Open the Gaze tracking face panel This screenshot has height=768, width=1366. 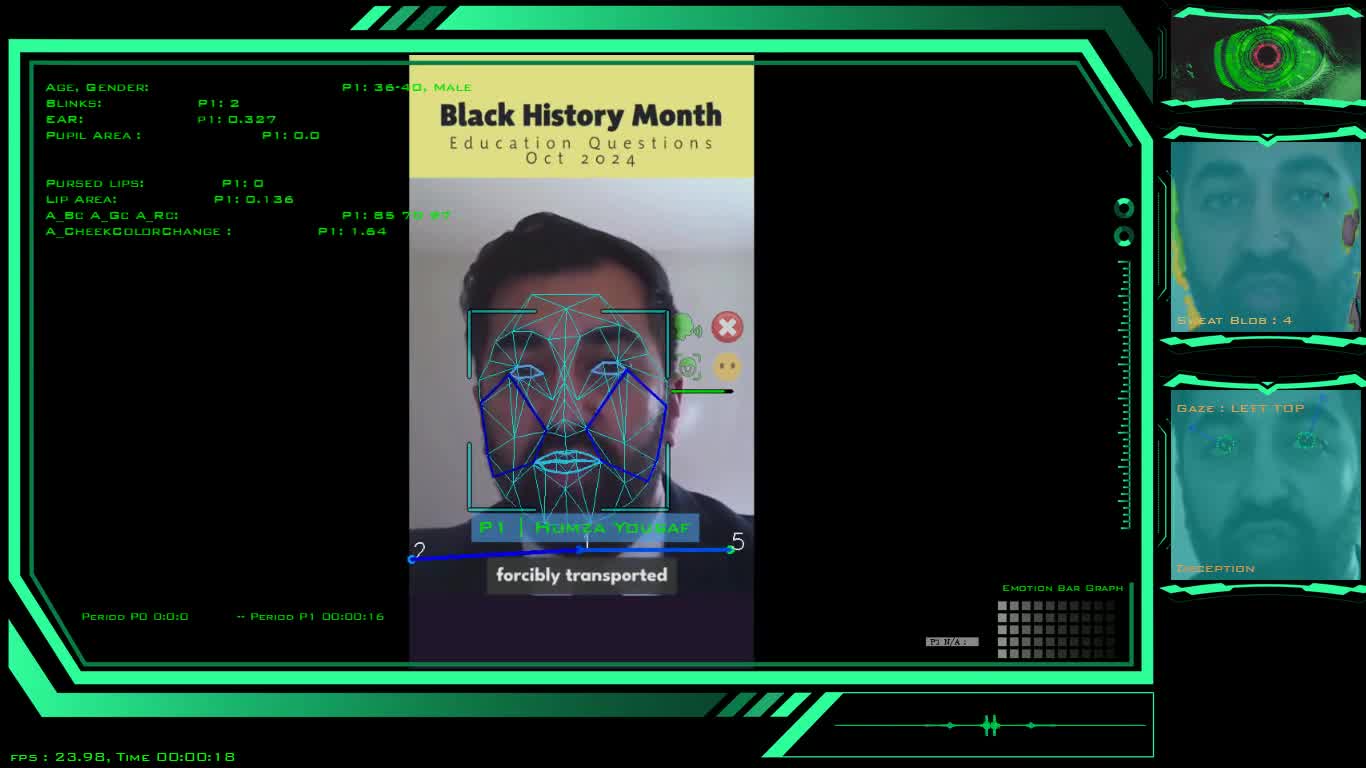click(1265, 485)
